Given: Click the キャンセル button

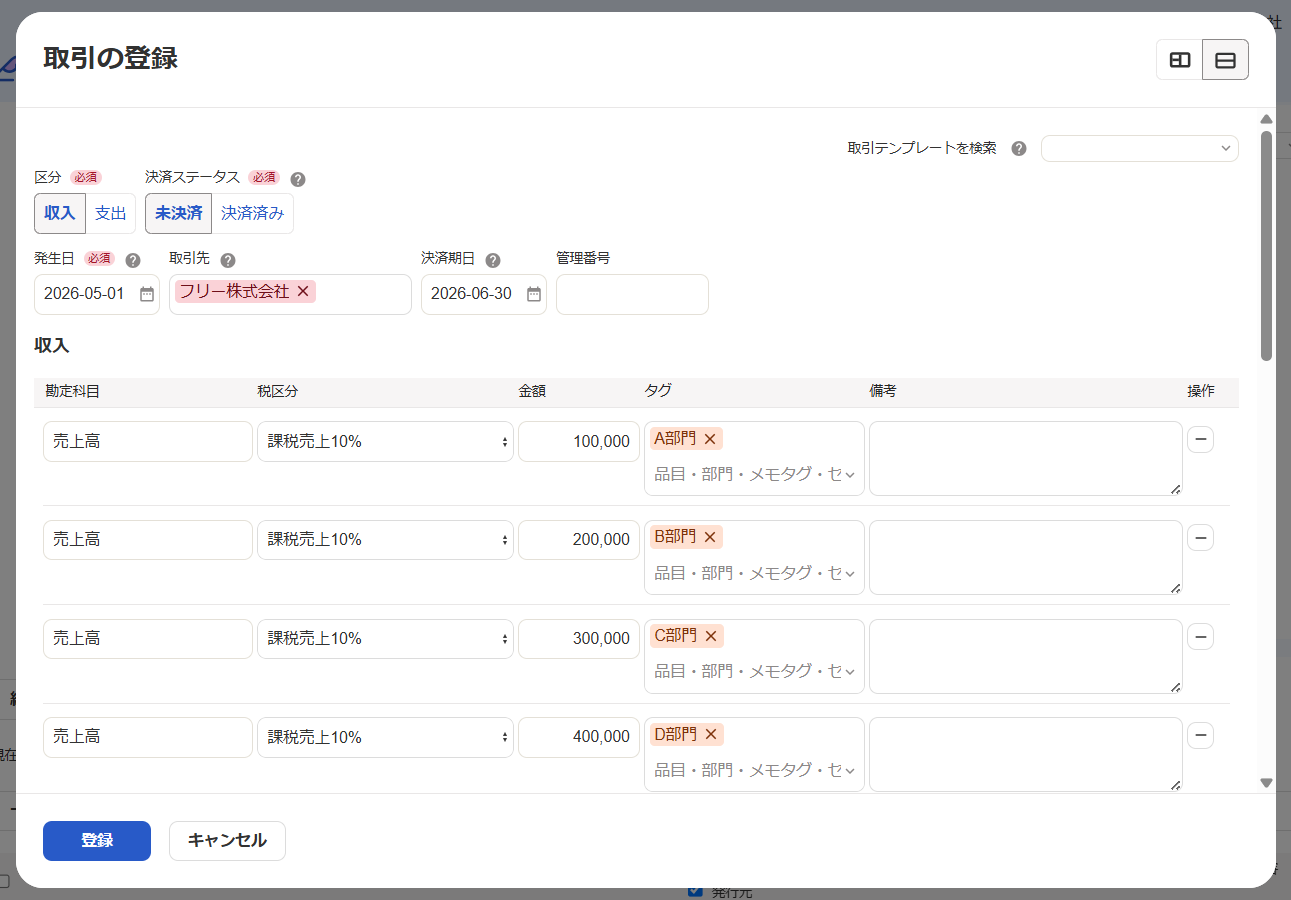Looking at the screenshot, I should click(x=227, y=841).
